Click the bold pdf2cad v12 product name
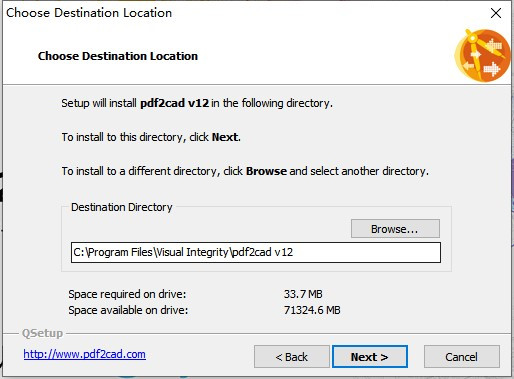The image size is (514, 379). pyautogui.click(x=174, y=103)
